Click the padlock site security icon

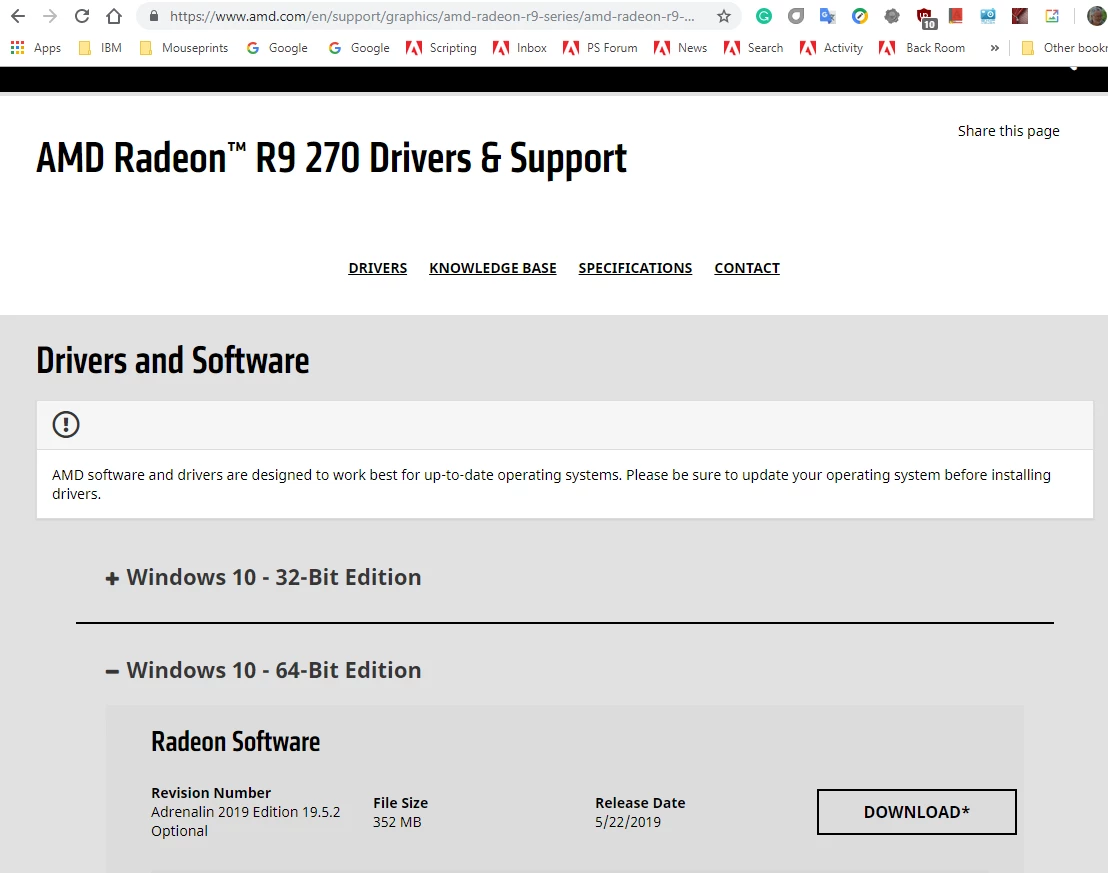point(154,16)
